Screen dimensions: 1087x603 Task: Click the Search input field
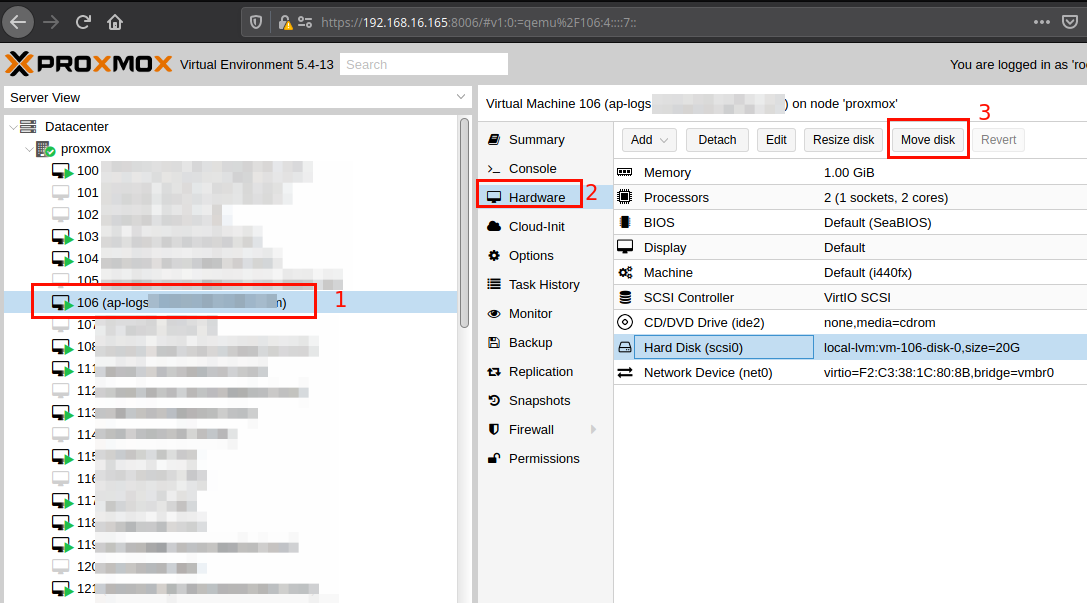tap(423, 64)
